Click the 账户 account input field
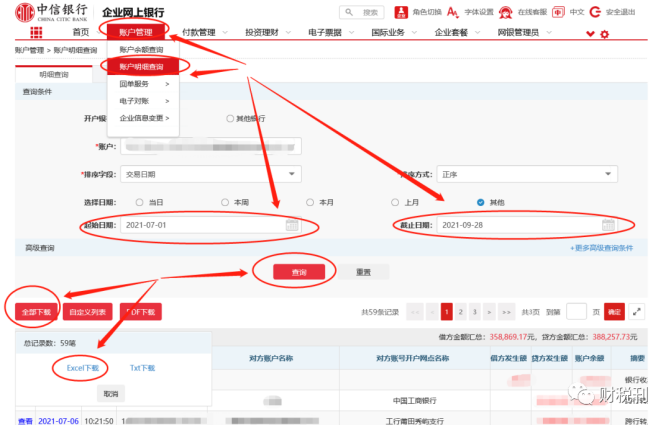The width and height of the screenshot is (671, 426). point(211,146)
